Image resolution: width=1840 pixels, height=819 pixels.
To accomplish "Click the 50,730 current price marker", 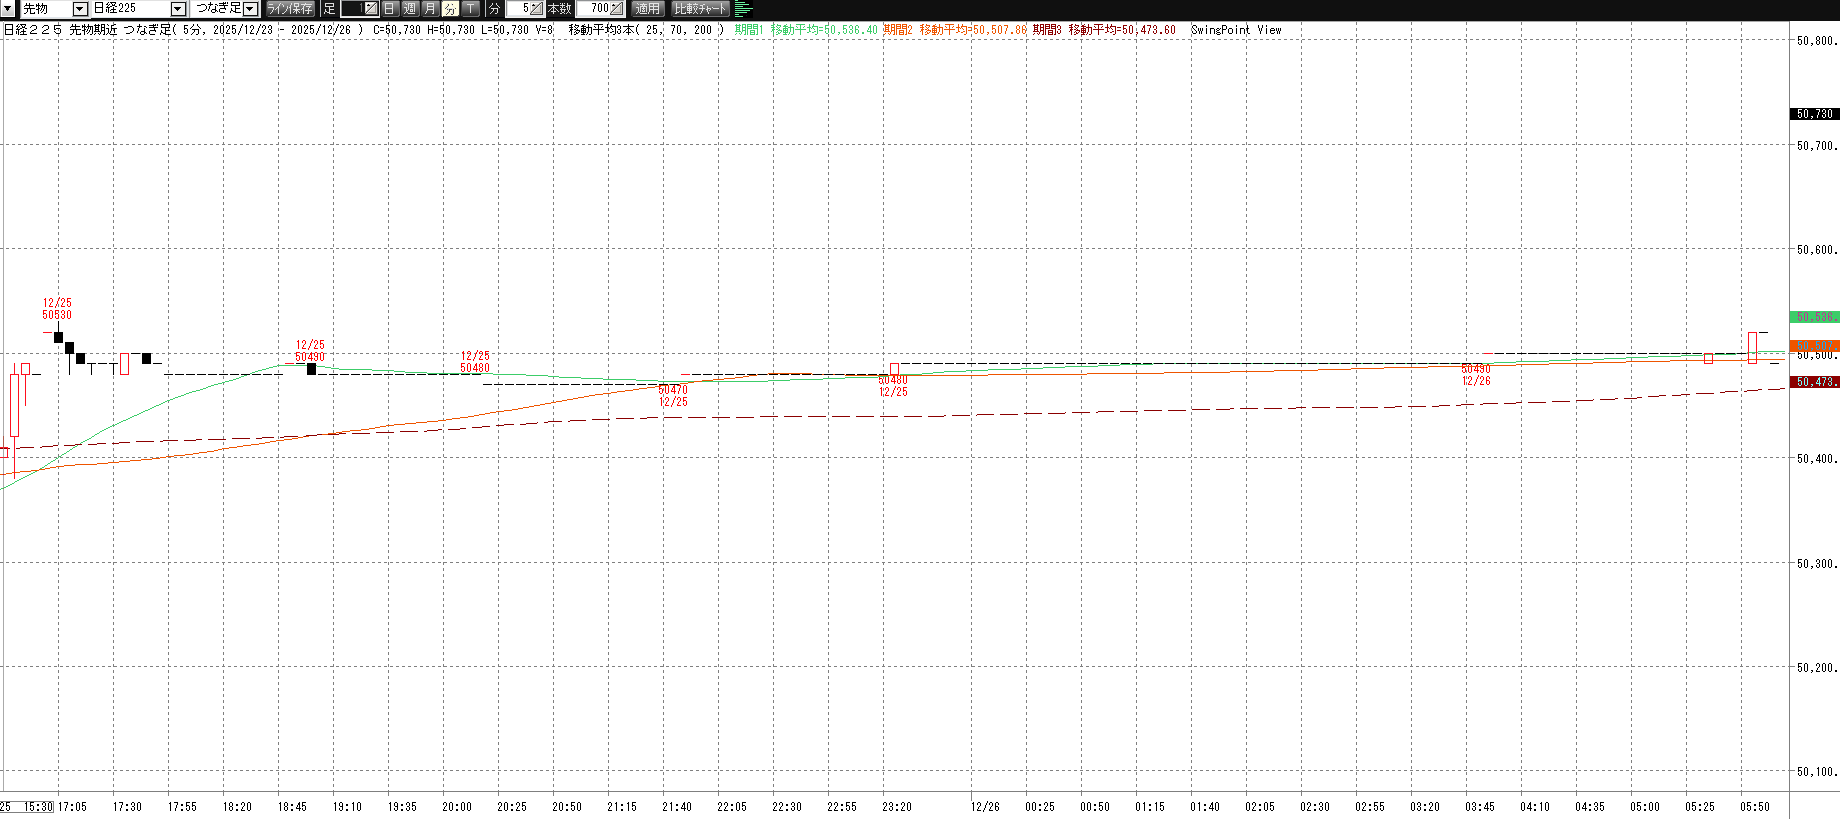I will [x=1814, y=114].
